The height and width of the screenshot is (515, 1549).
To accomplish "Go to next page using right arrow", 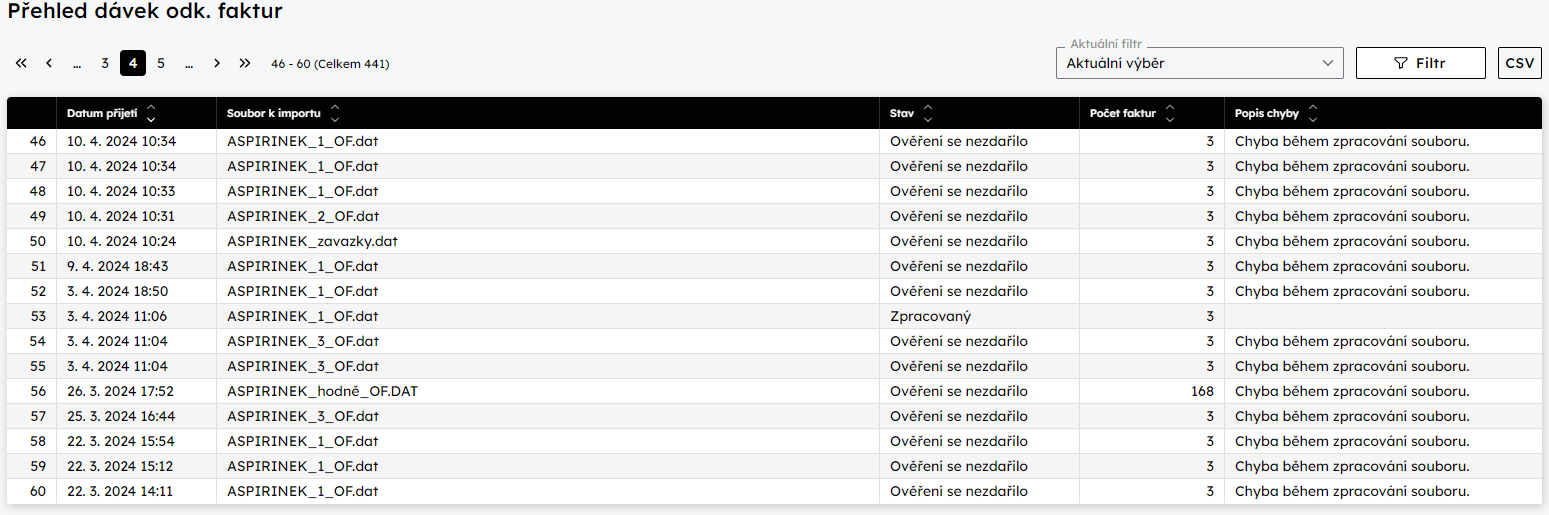I will click(x=217, y=63).
